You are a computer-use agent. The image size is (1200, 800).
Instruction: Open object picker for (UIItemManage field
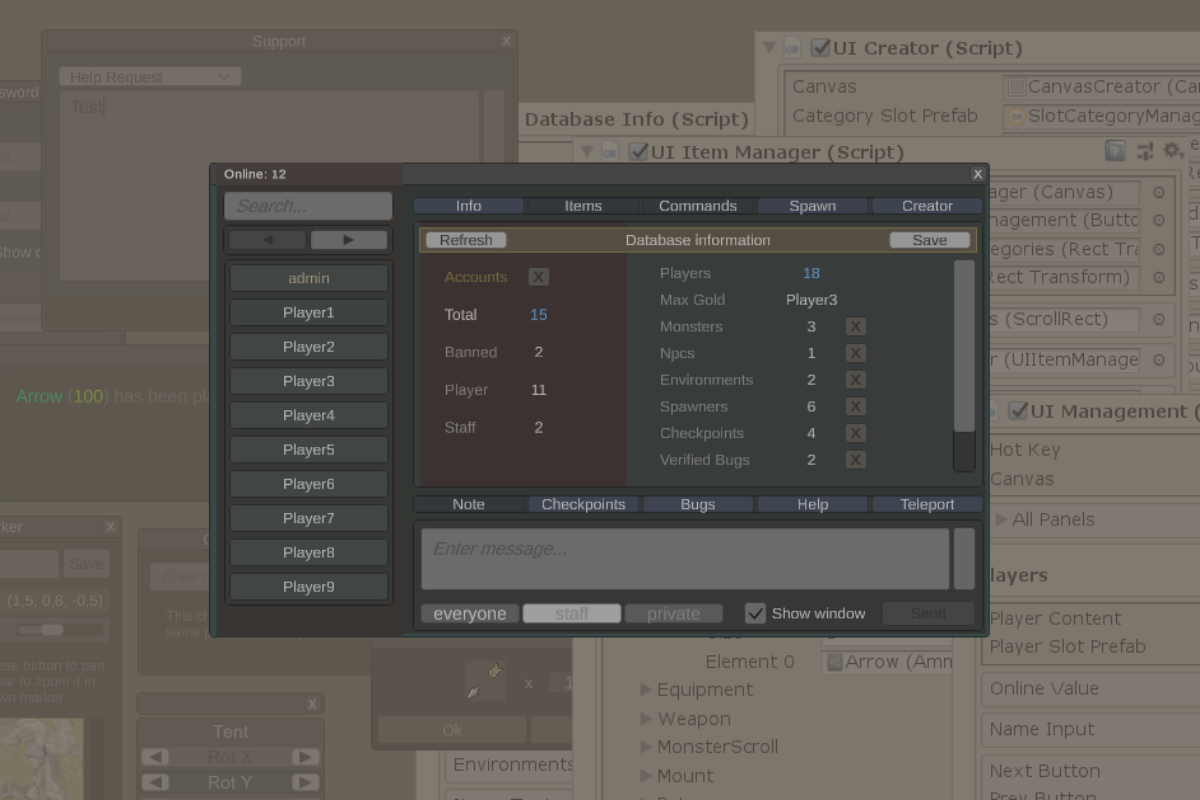1159,360
